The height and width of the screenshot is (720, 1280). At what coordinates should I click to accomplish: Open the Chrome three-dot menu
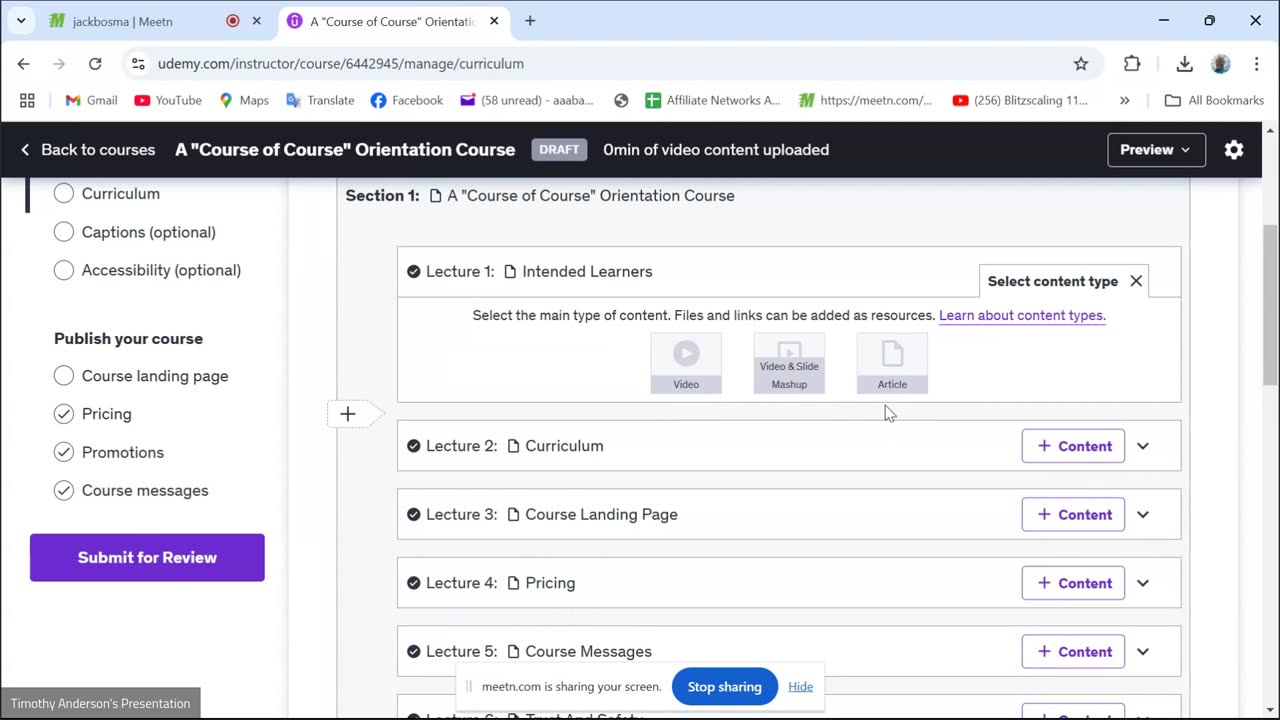(1256, 63)
